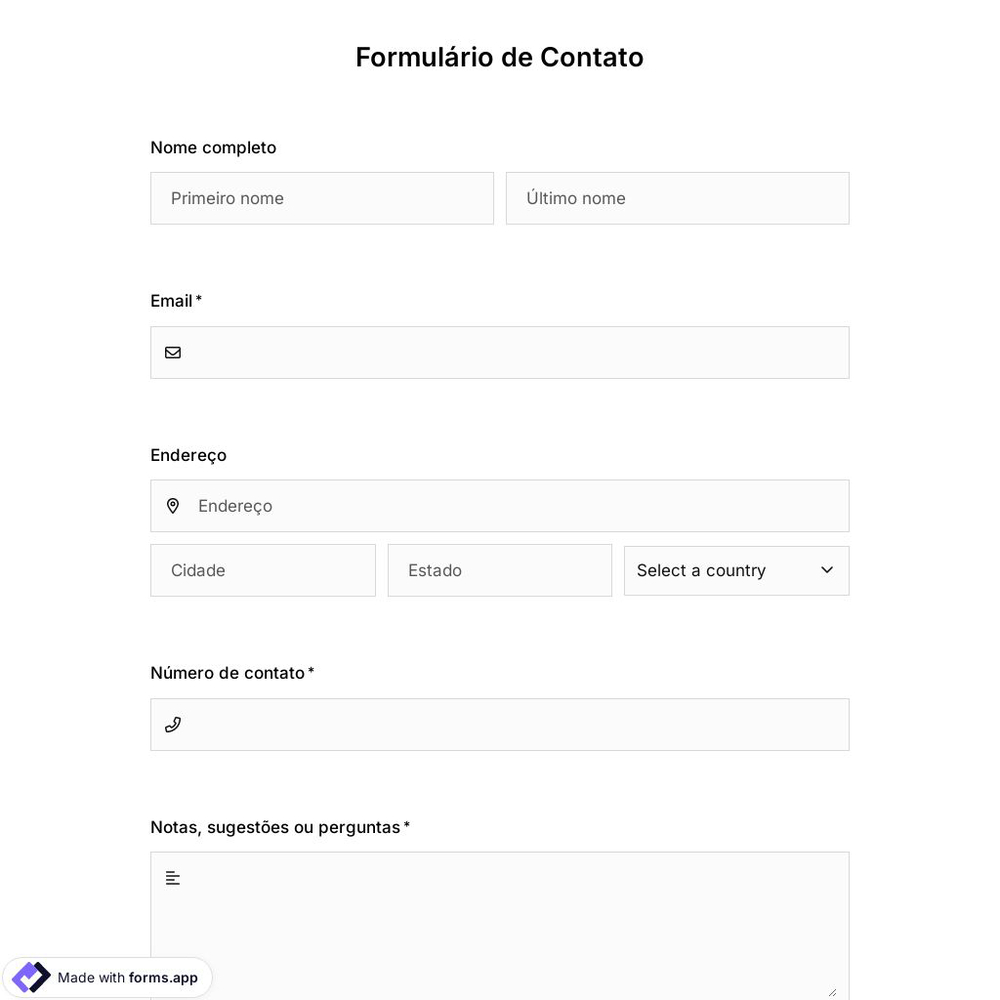Click the "Cidade" input field
This screenshot has width=1000, height=1000.
[263, 570]
